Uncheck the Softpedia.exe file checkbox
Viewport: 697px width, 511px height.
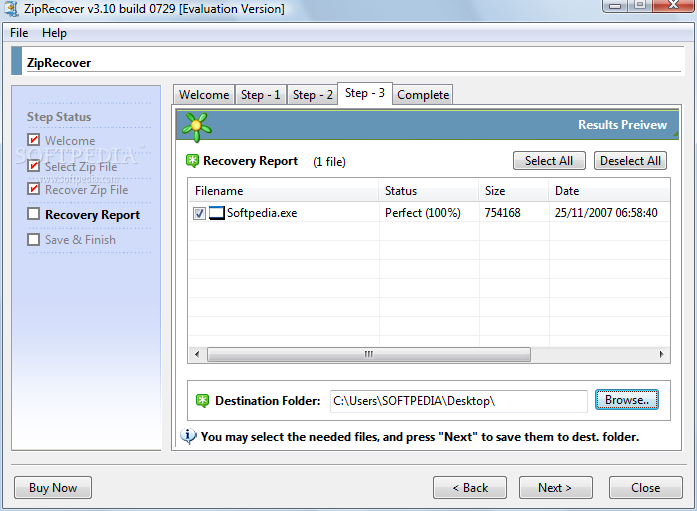click(199, 213)
